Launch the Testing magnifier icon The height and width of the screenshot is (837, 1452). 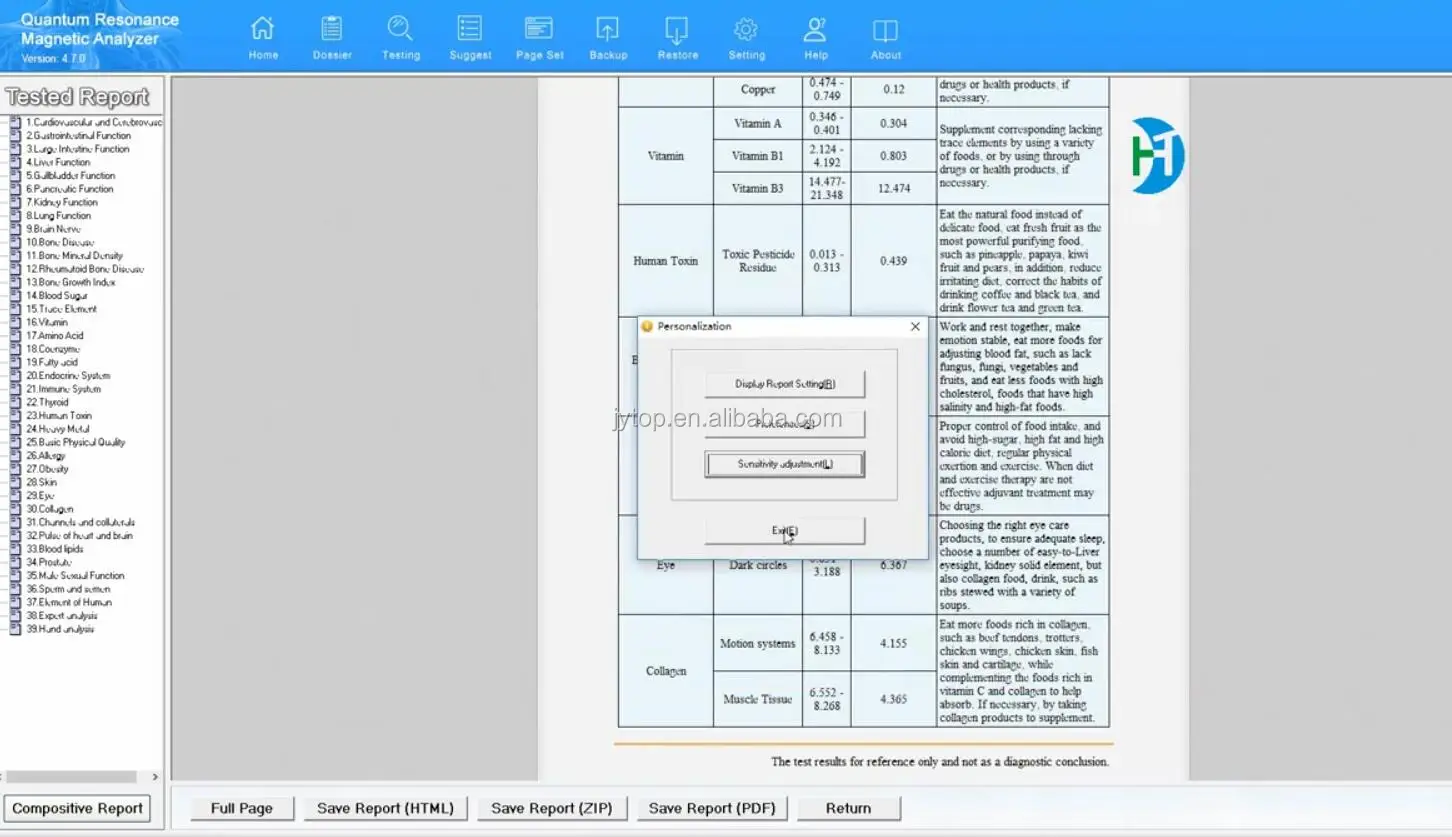coord(401,38)
